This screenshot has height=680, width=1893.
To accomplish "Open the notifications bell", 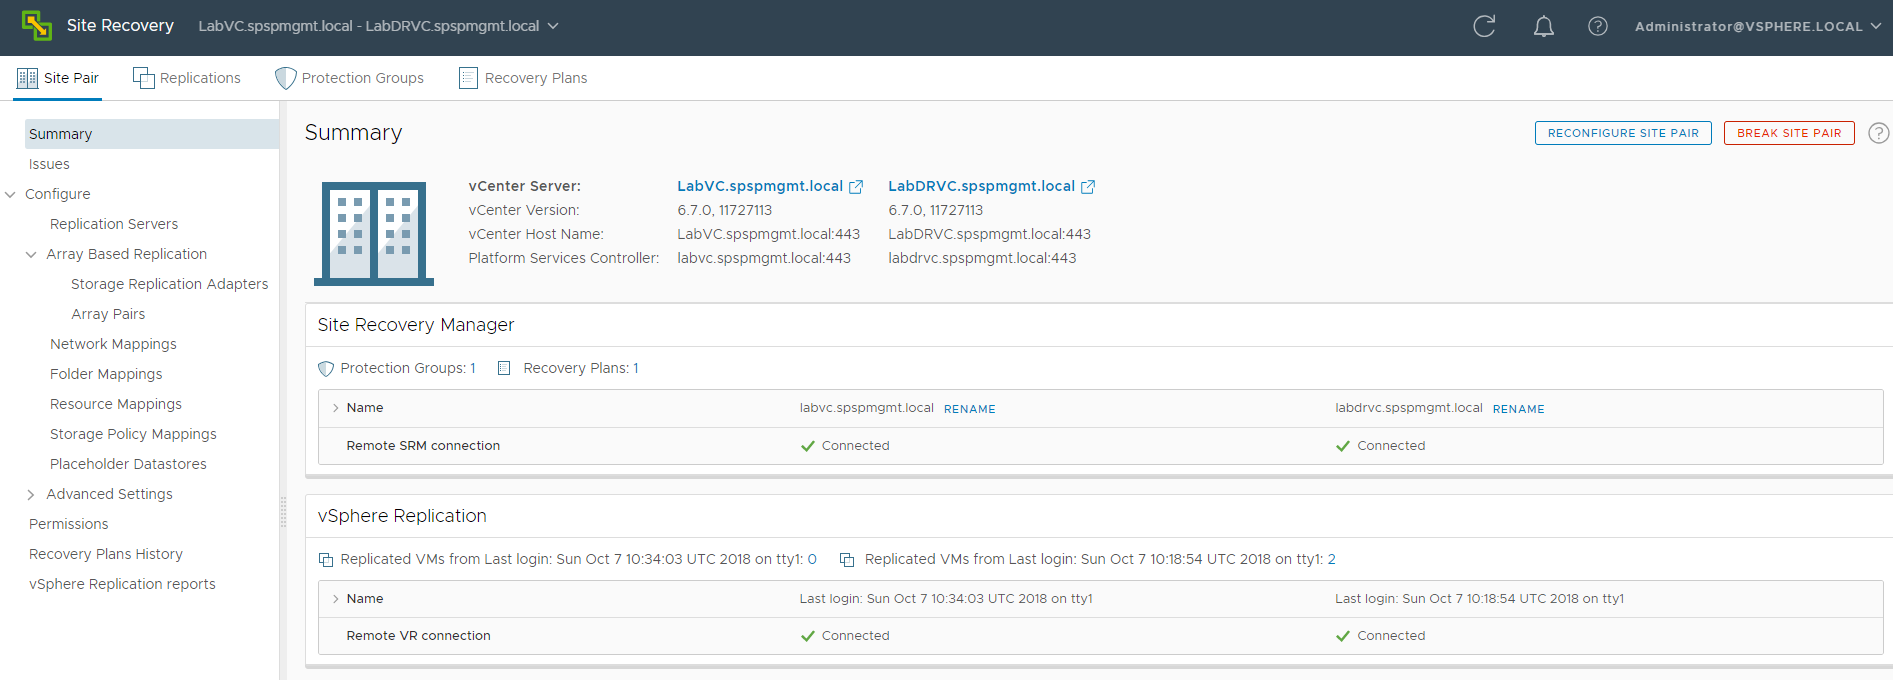I will coord(1544,26).
